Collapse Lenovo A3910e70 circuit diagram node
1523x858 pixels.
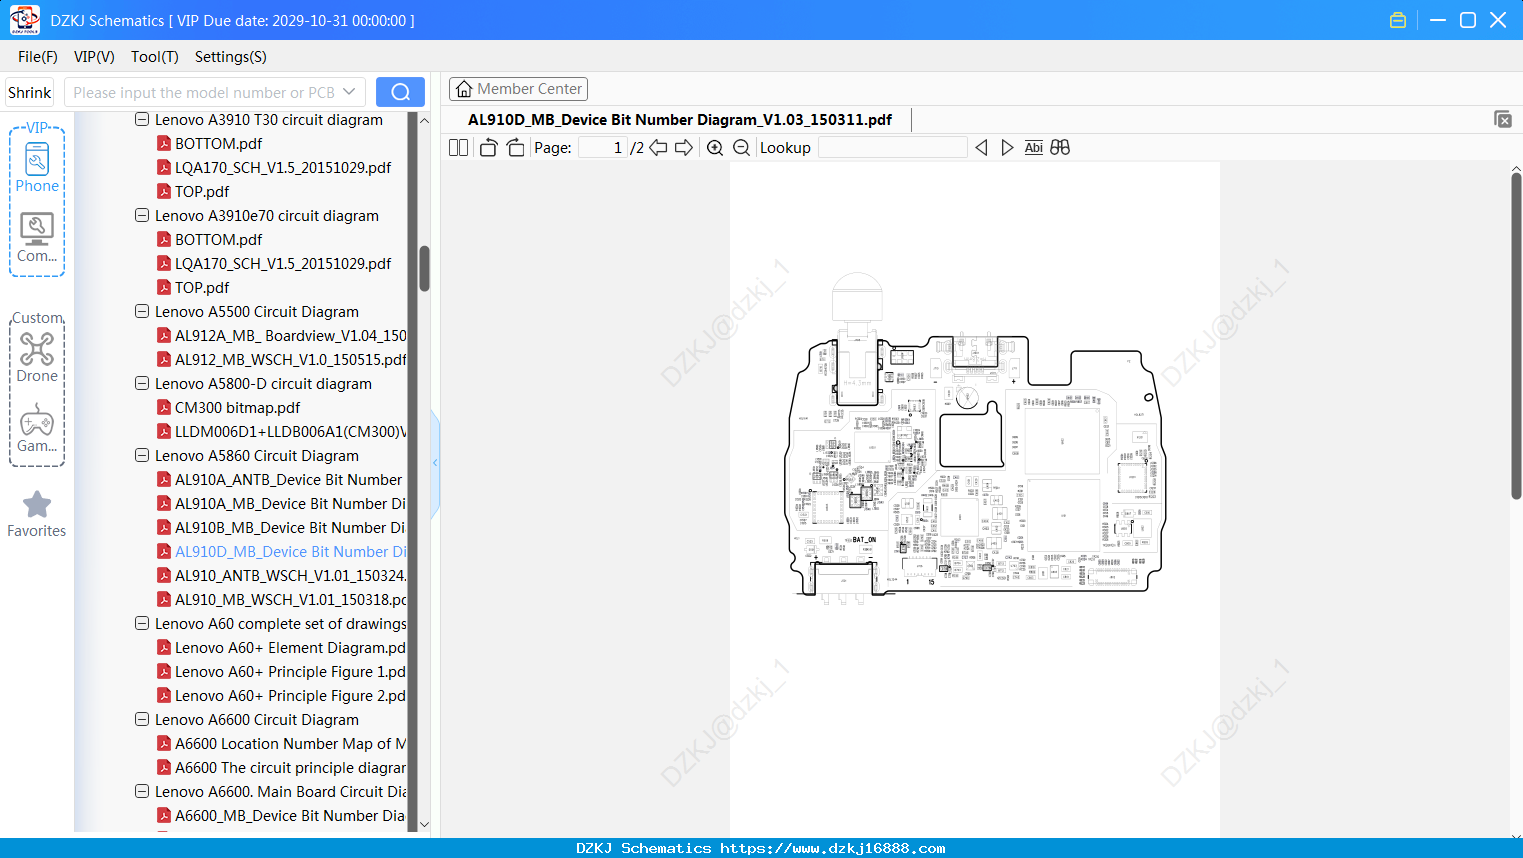(x=142, y=215)
